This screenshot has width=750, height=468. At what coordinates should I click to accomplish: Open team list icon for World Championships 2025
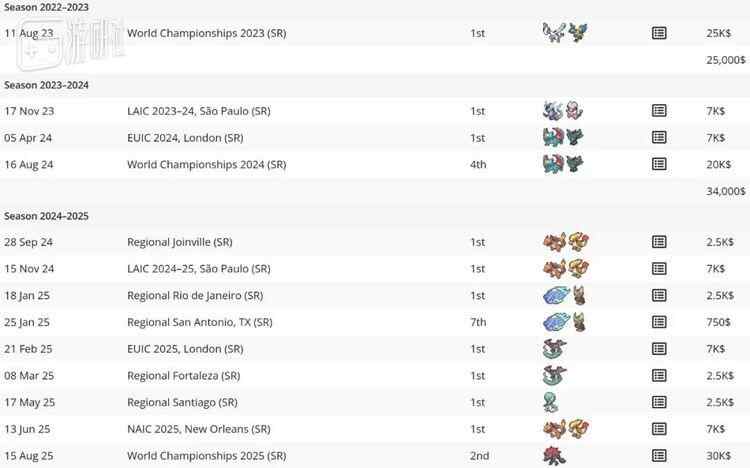(x=659, y=456)
